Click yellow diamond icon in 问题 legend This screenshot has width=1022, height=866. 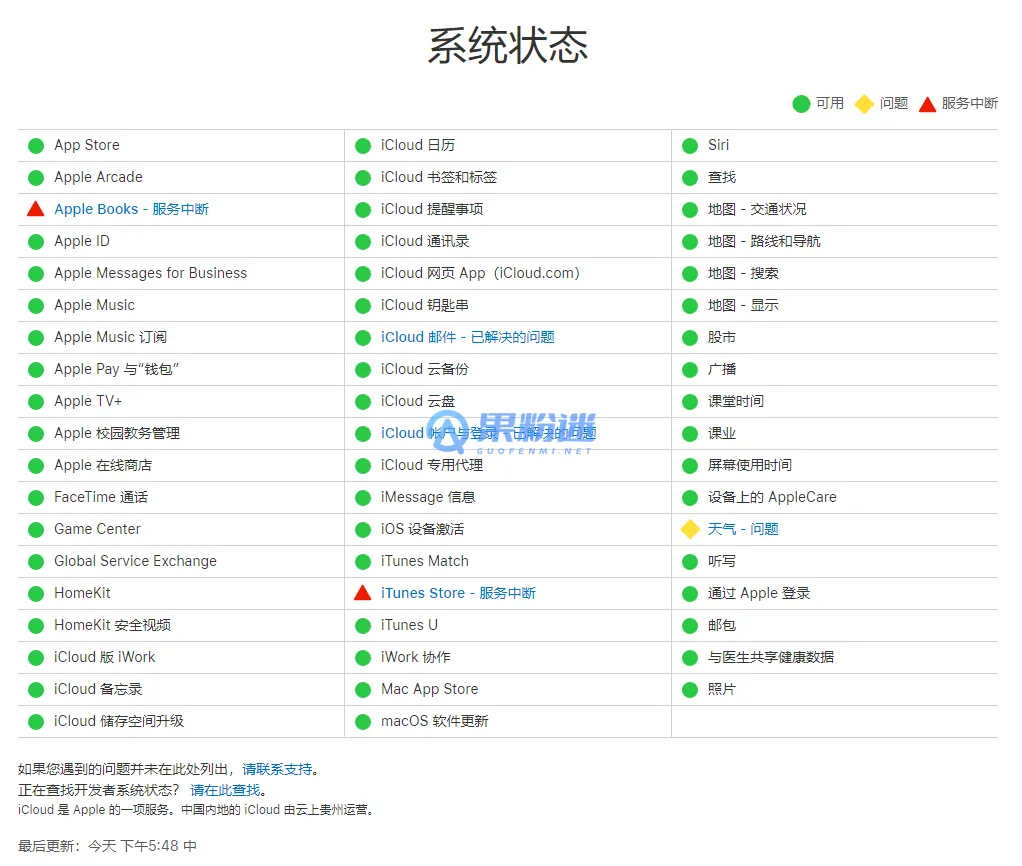pos(864,104)
